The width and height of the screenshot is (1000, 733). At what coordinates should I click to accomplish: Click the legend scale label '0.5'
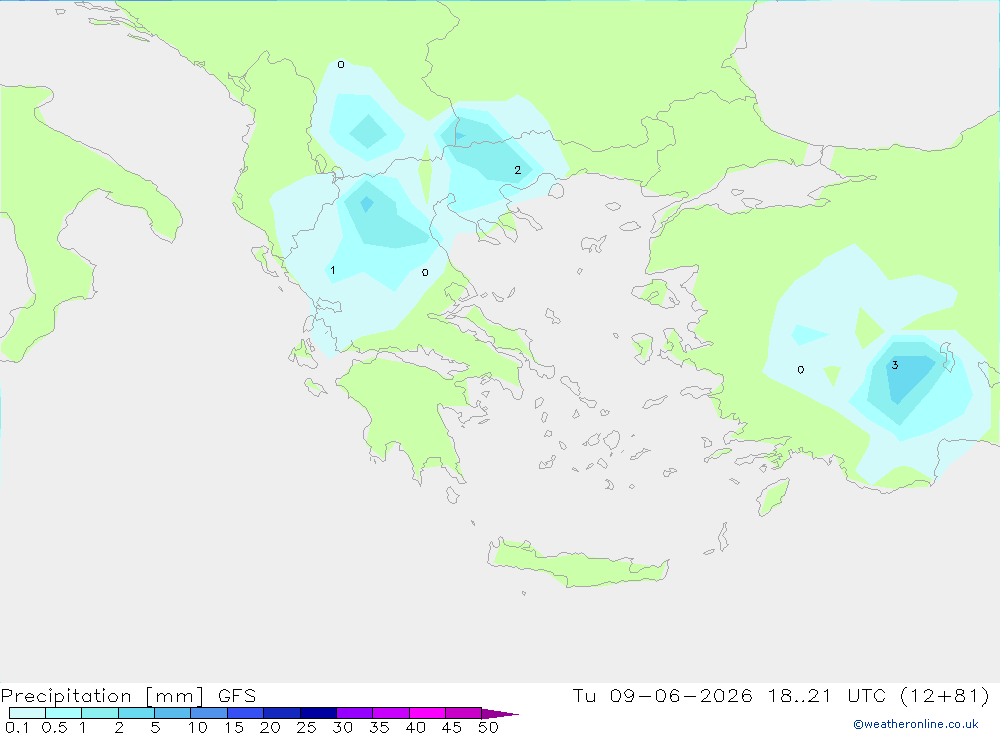point(54,727)
